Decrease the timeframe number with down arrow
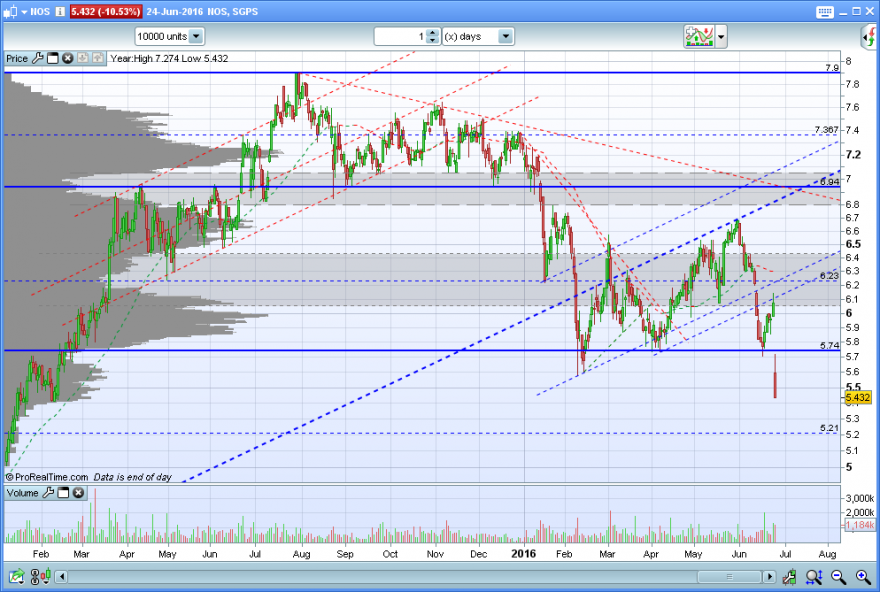880x592 pixels. pos(432,40)
